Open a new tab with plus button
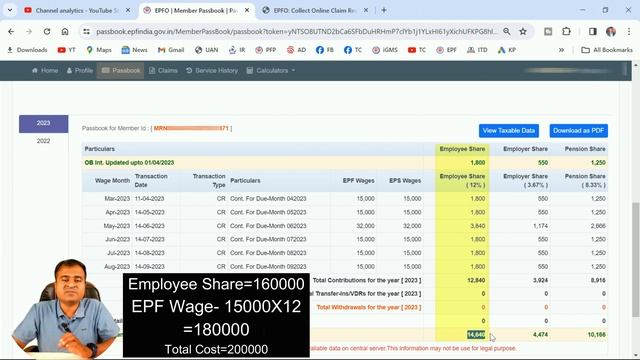640x360 pixels. 384,10
